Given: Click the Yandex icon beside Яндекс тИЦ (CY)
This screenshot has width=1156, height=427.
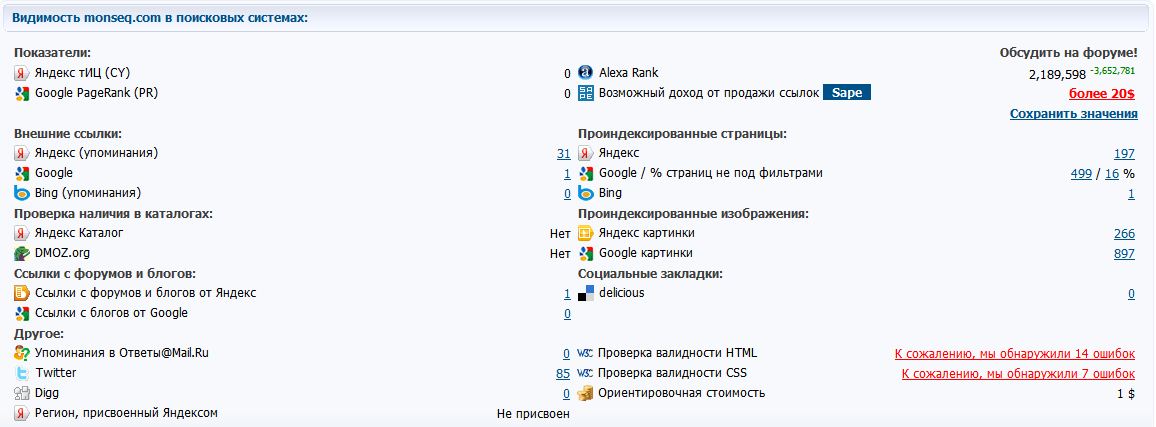Looking at the screenshot, I should click(22, 73).
